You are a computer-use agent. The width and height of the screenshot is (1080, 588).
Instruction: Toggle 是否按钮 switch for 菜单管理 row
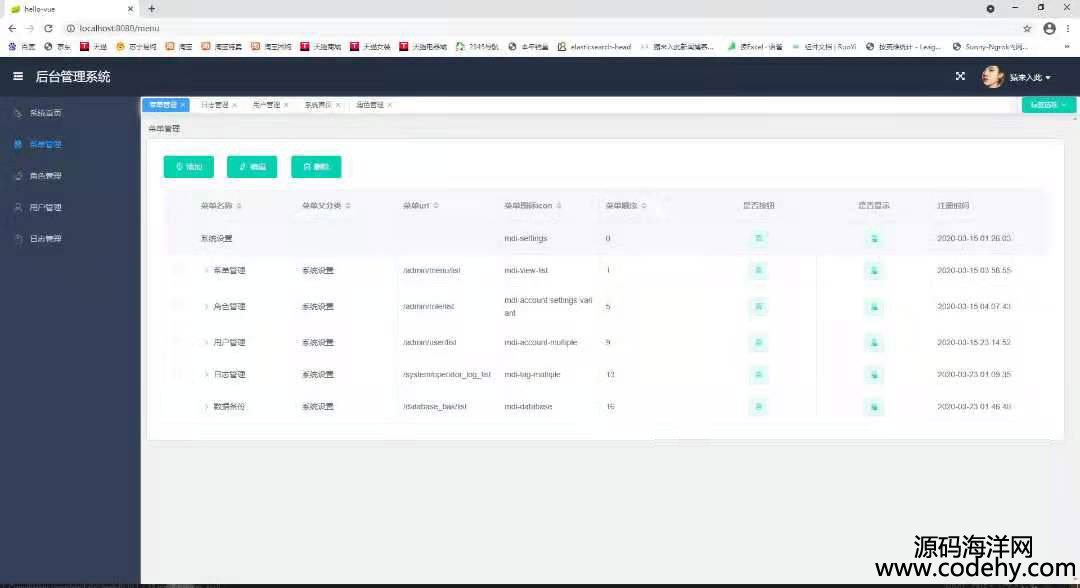758,271
